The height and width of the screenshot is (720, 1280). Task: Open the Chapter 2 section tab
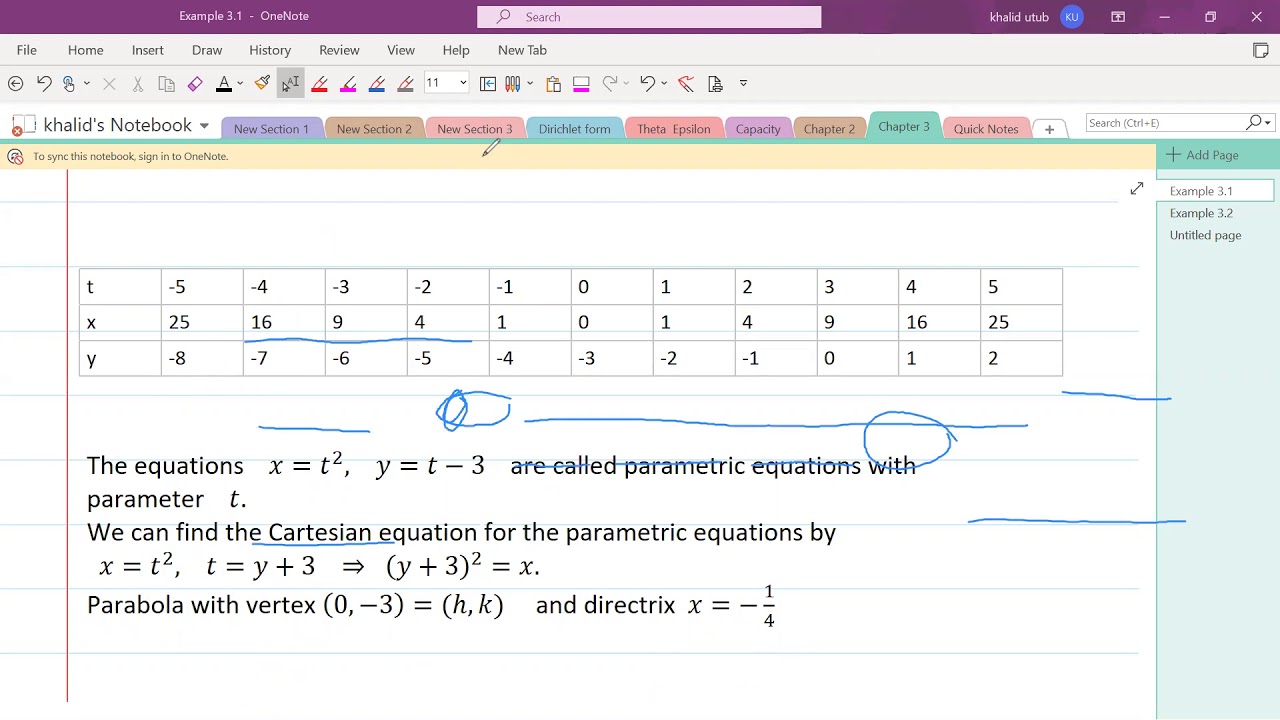coord(829,129)
